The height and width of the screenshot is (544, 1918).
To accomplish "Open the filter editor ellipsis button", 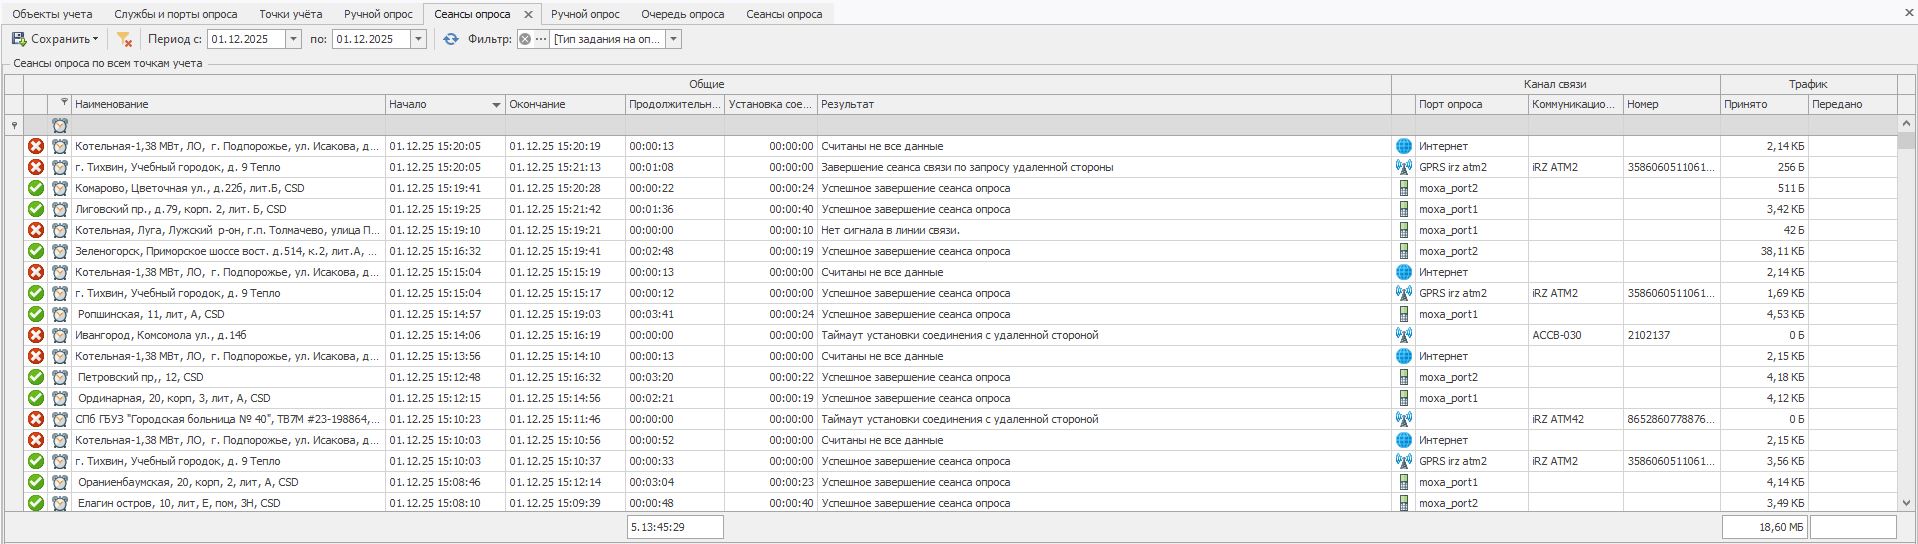I will coord(541,39).
